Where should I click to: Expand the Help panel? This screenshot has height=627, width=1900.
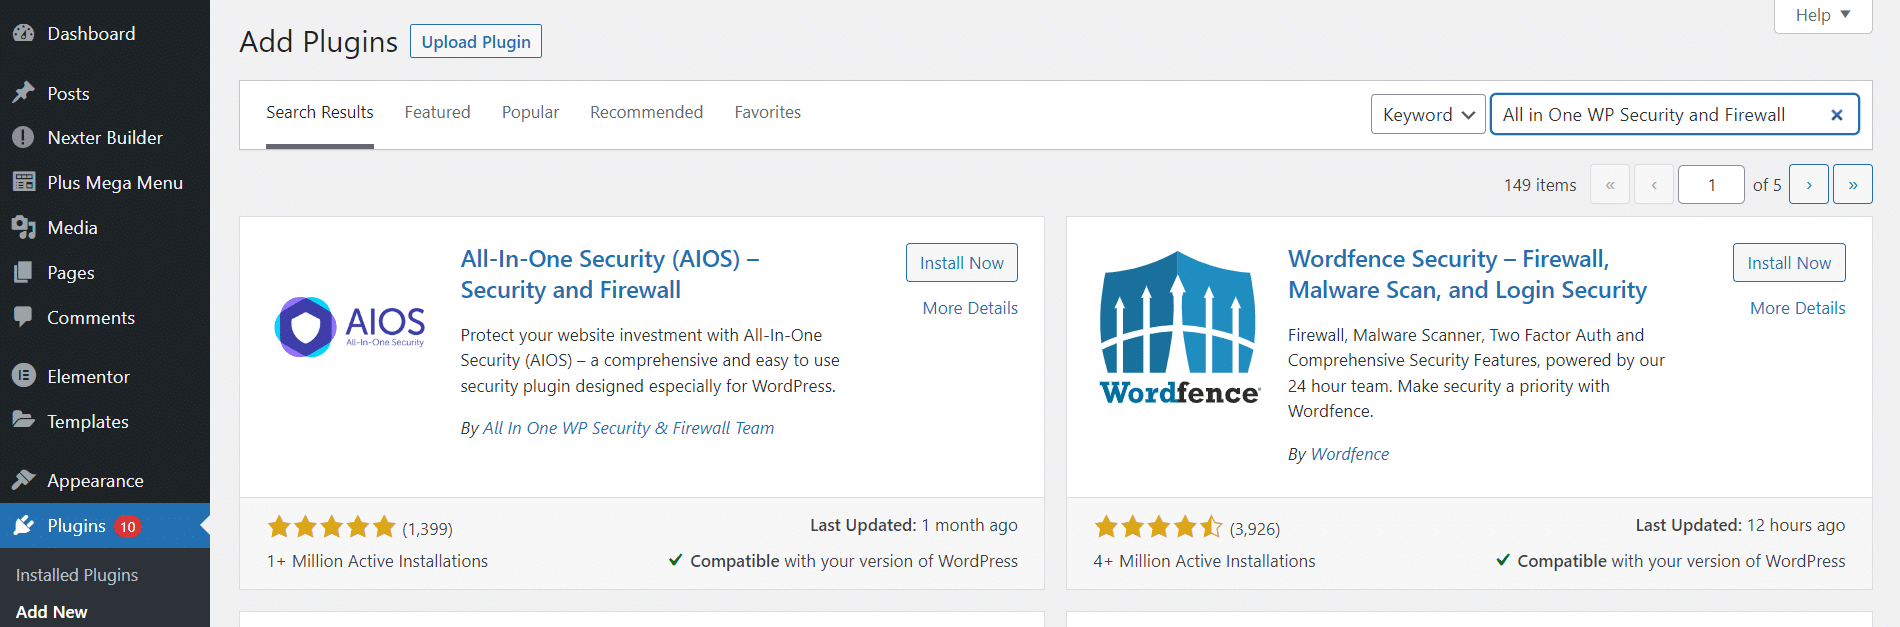(x=1822, y=15)
